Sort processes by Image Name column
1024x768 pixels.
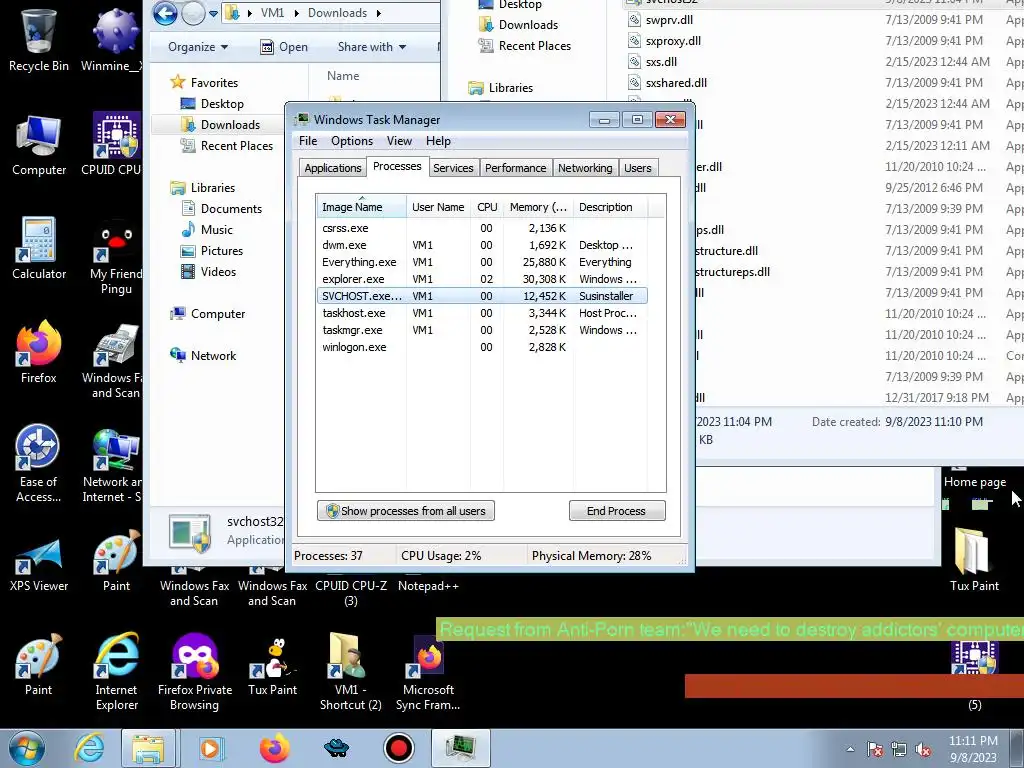(361, 207)
